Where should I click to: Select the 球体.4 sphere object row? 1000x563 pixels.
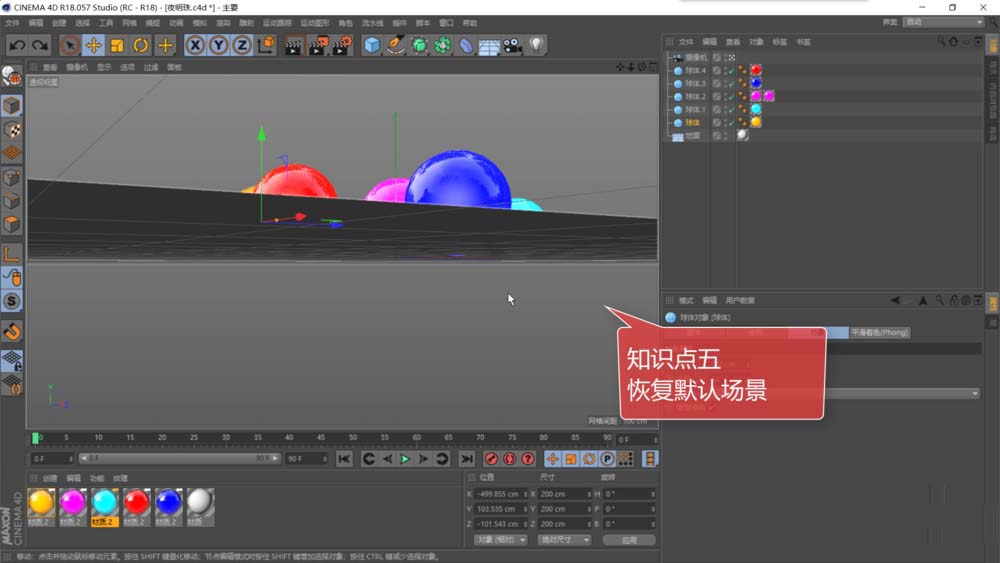(x=695, y=70)
